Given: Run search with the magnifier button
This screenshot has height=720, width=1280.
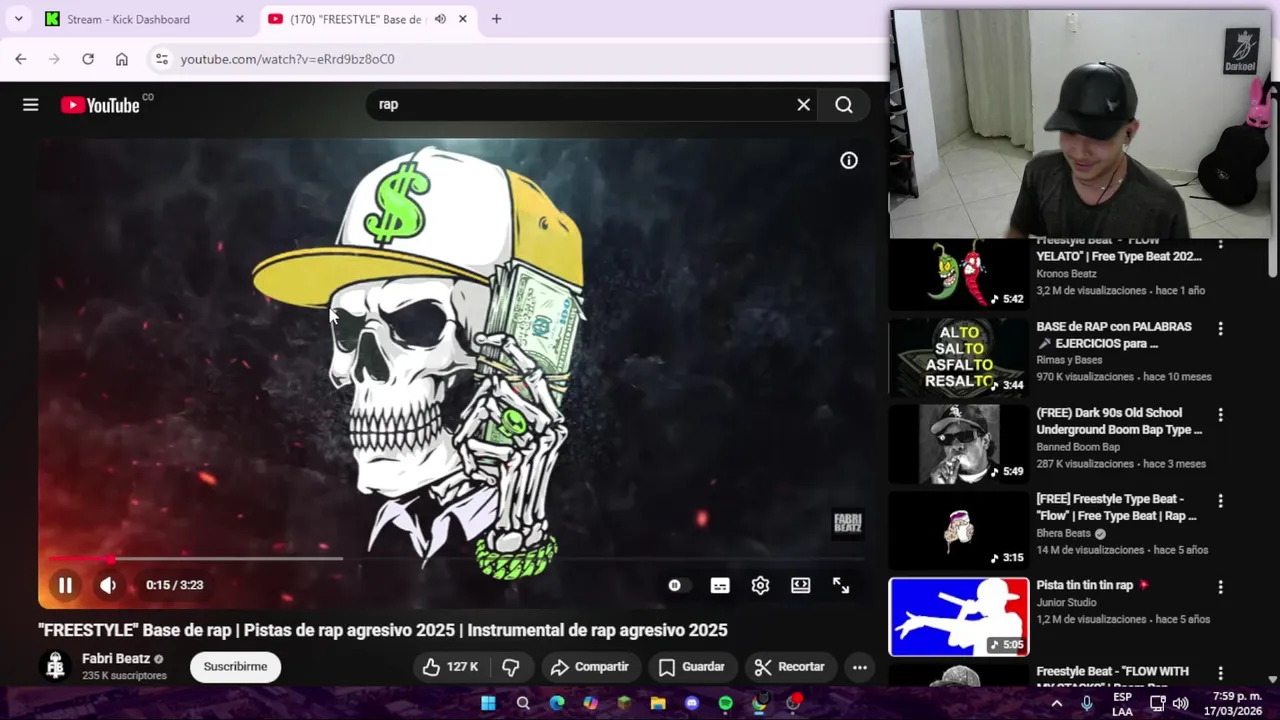Looking at the screenshot, I should [x=844, y=105].
